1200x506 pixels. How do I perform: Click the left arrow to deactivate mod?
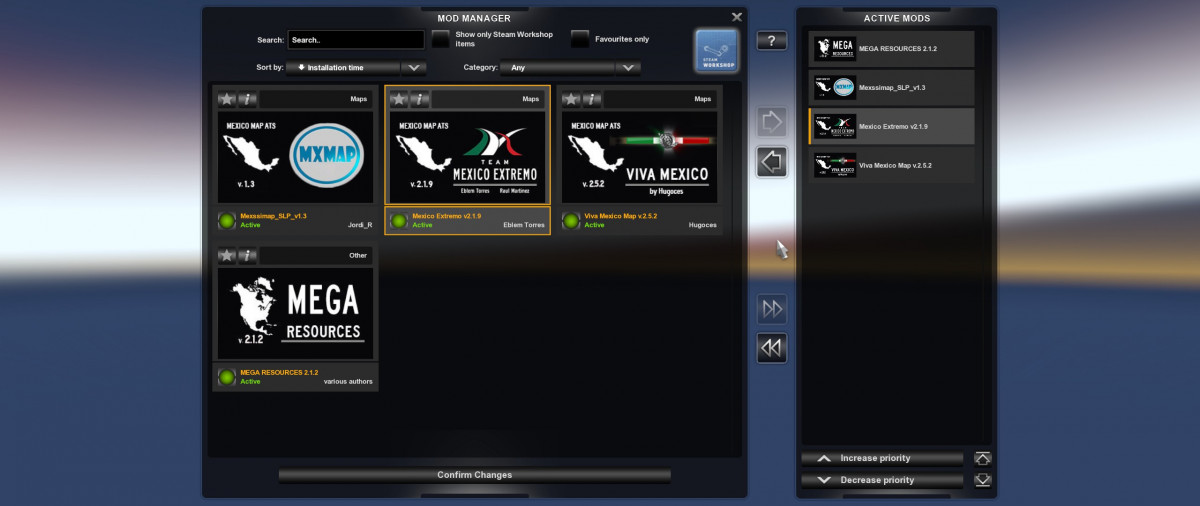[771, 161]
